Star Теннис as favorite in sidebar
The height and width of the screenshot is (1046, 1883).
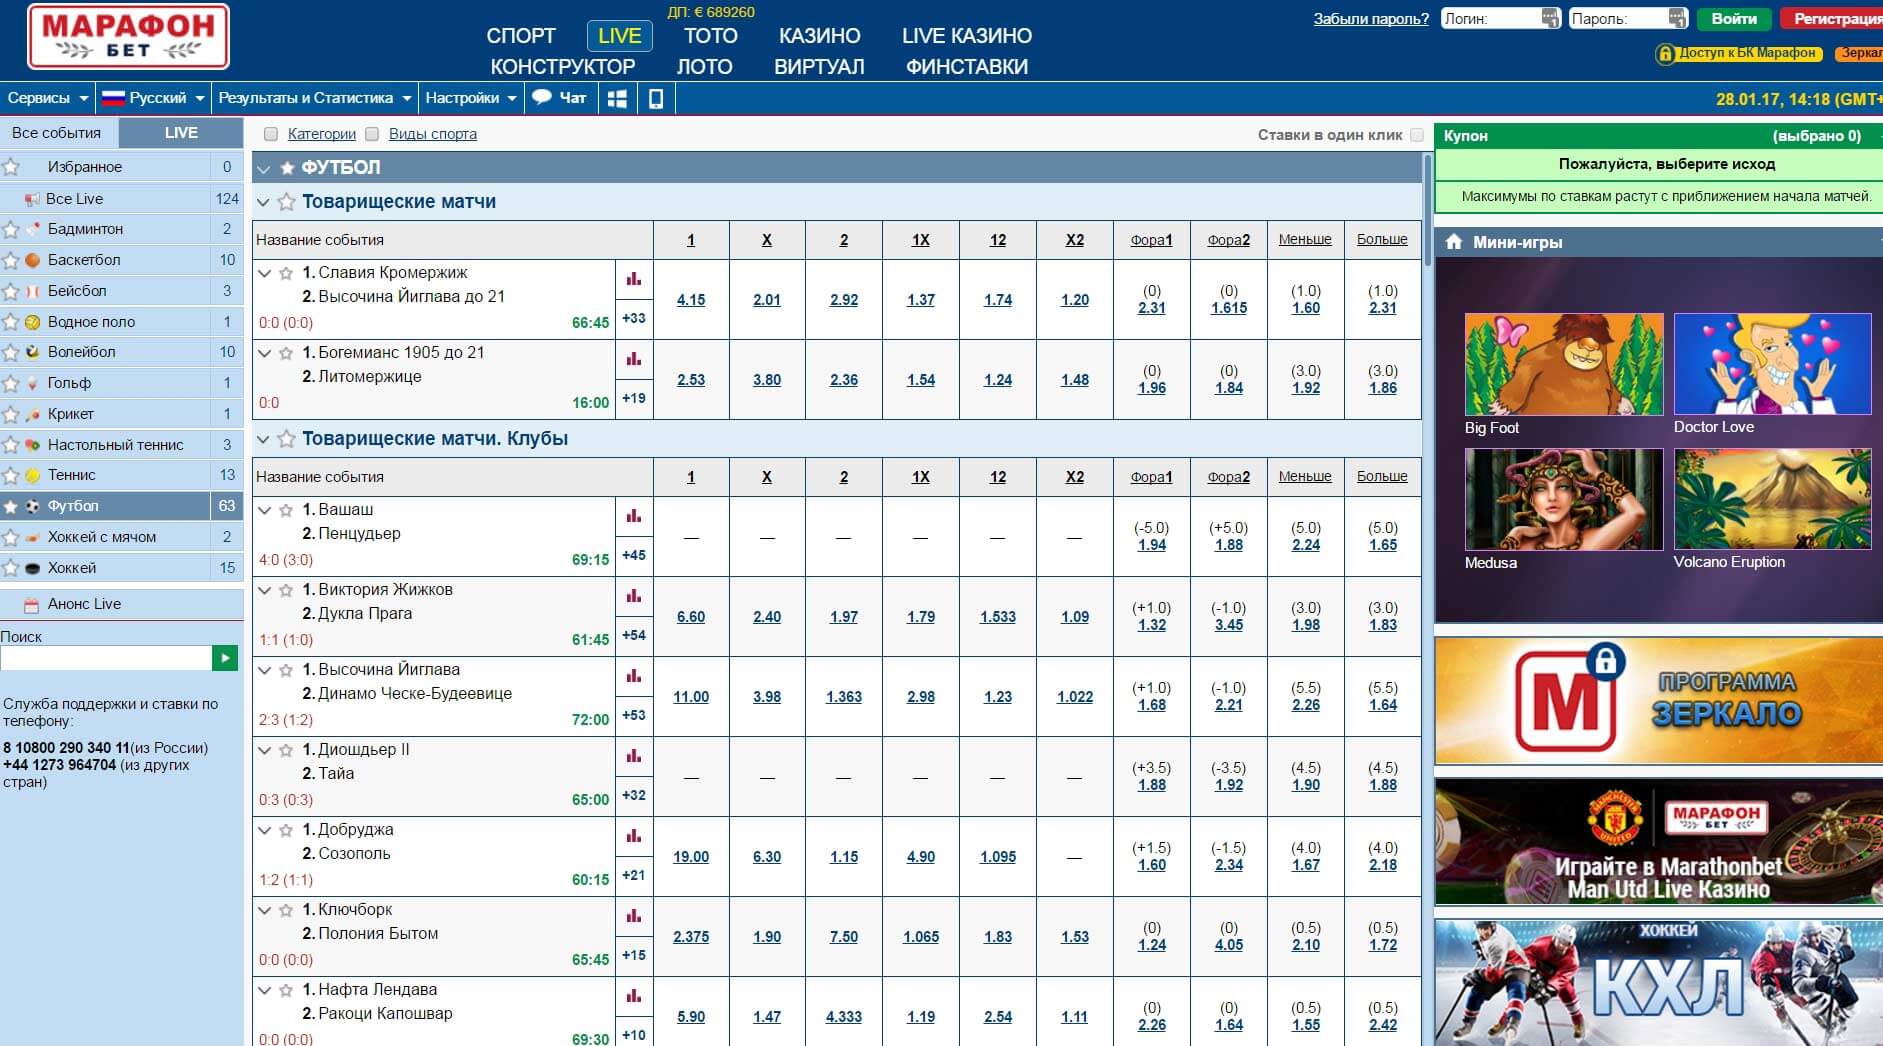[x=11, y=475]
